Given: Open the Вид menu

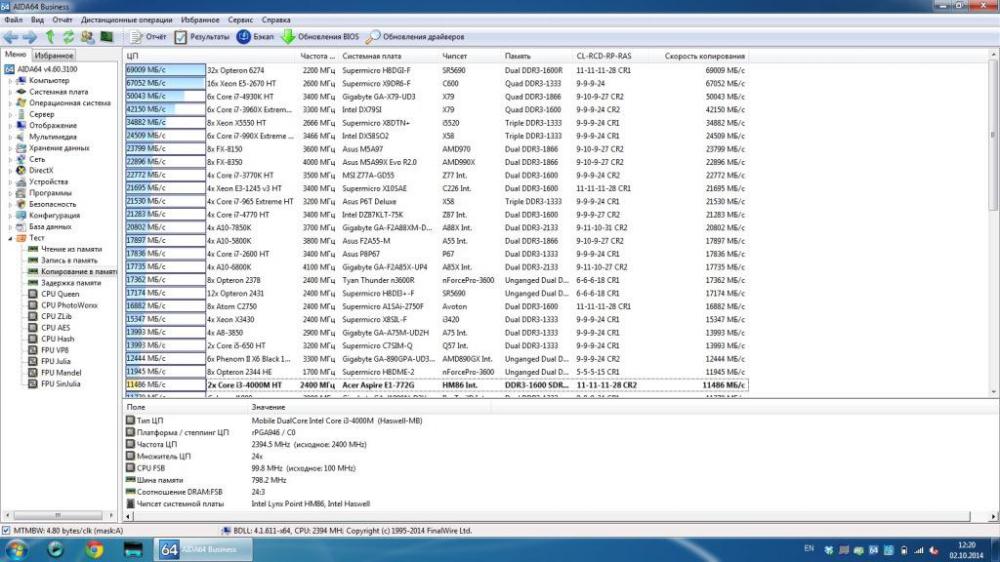Looking at the screenshot, I should [37, 20].
